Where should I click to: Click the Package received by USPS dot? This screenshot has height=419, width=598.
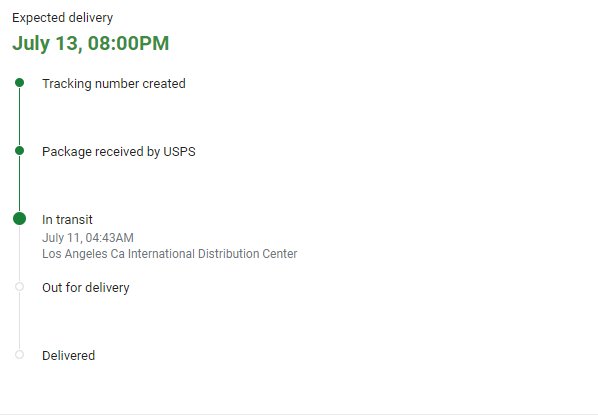pos(19,151)
